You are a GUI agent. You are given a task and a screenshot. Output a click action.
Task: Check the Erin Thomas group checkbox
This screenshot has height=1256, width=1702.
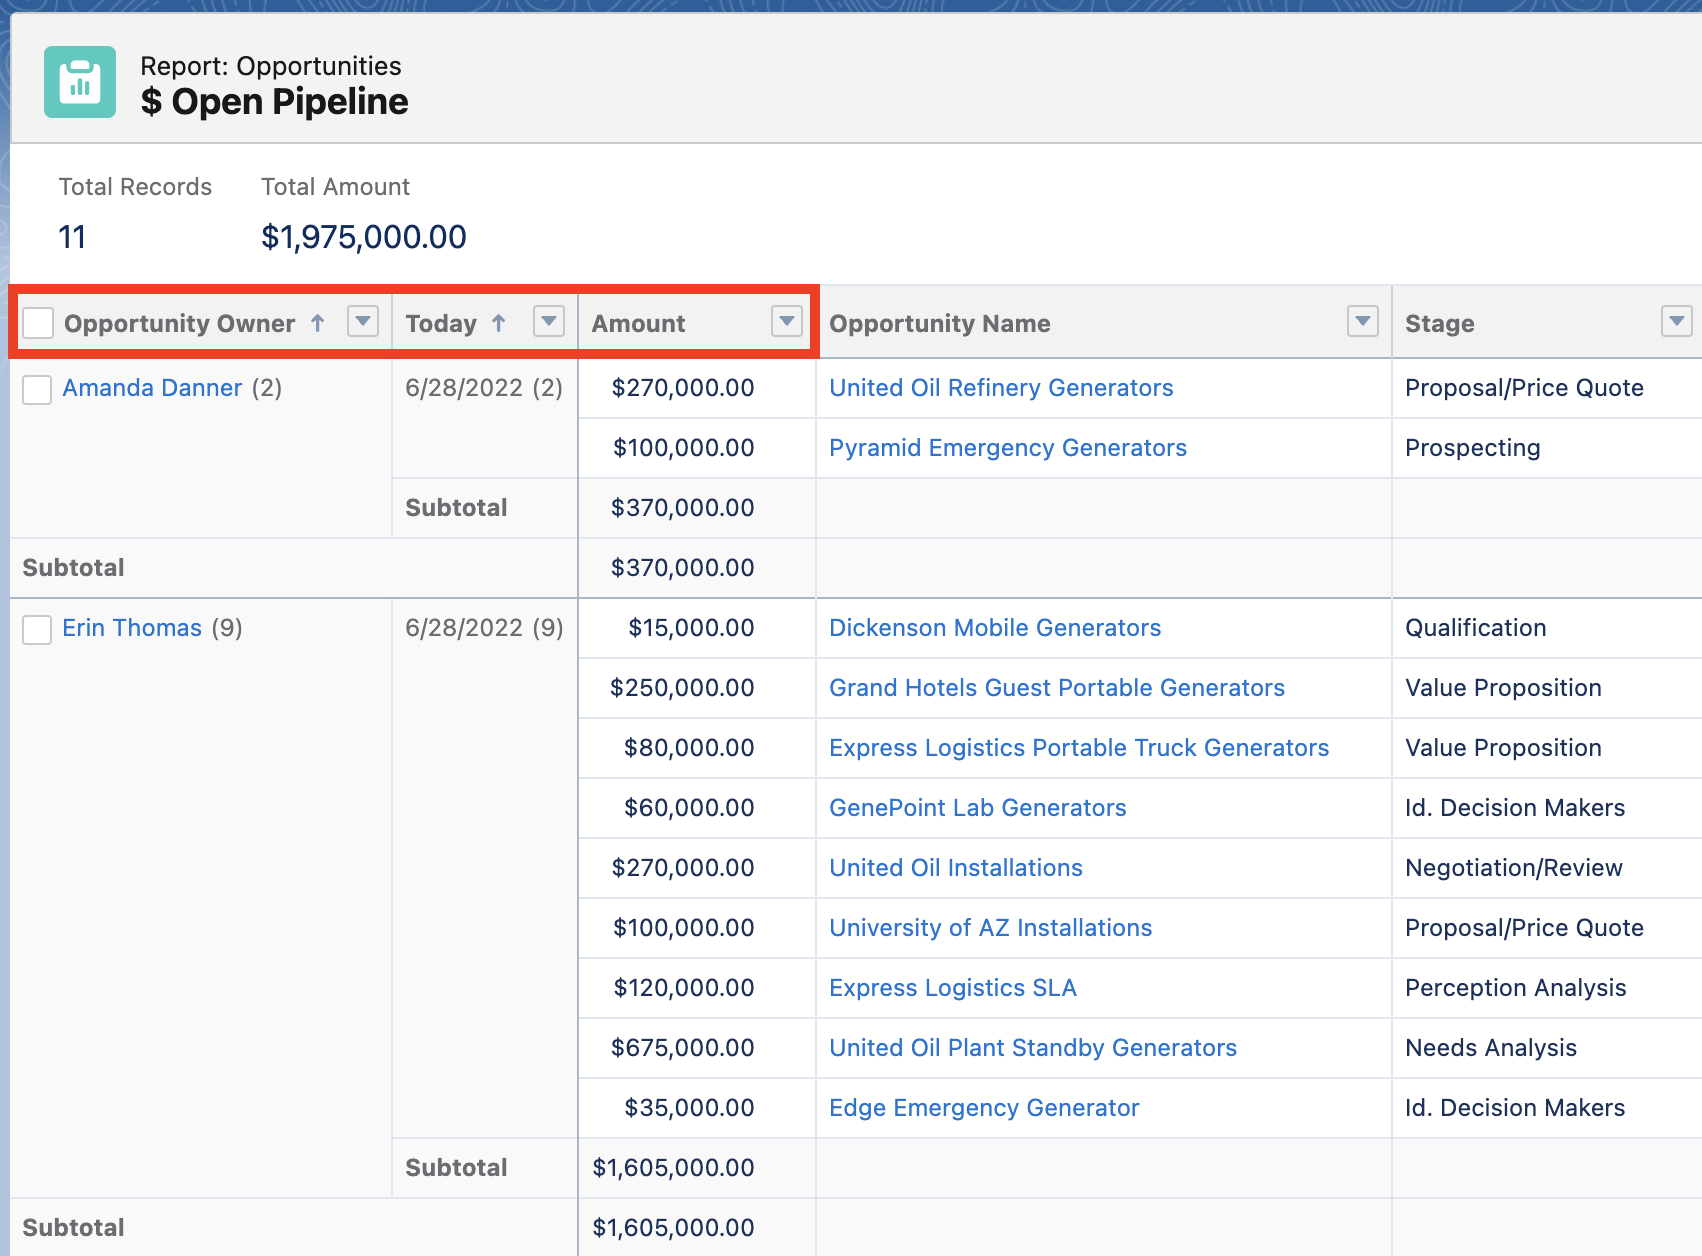37,629
